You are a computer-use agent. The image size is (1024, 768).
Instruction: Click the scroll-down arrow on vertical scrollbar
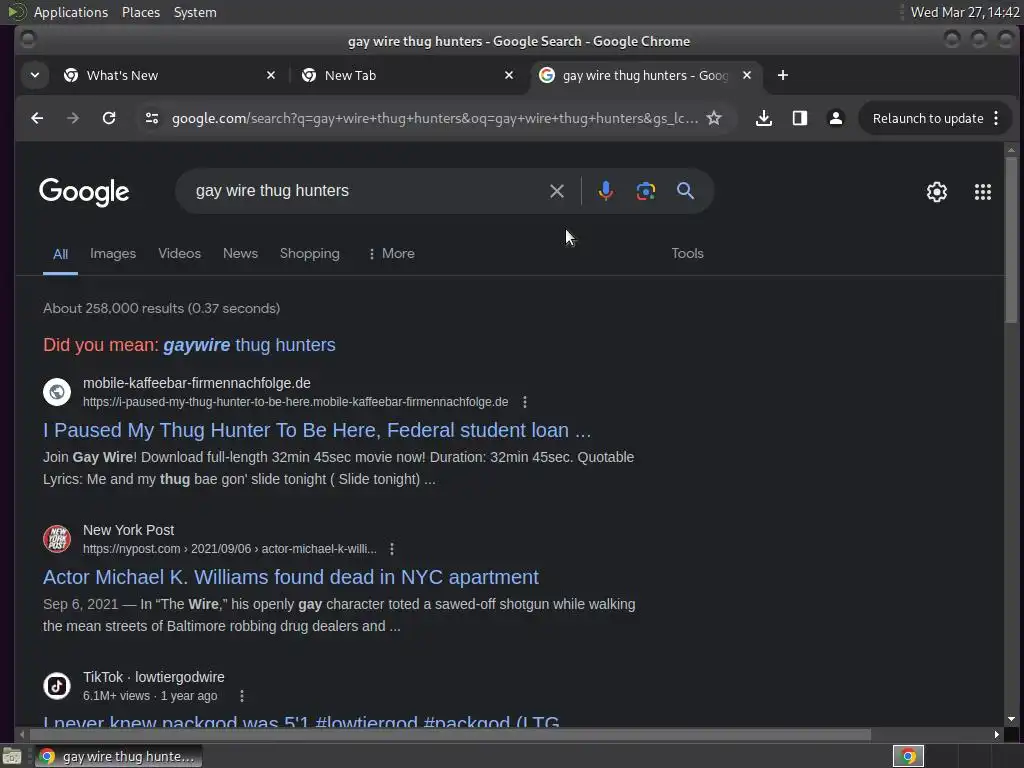pos(1012,720)
